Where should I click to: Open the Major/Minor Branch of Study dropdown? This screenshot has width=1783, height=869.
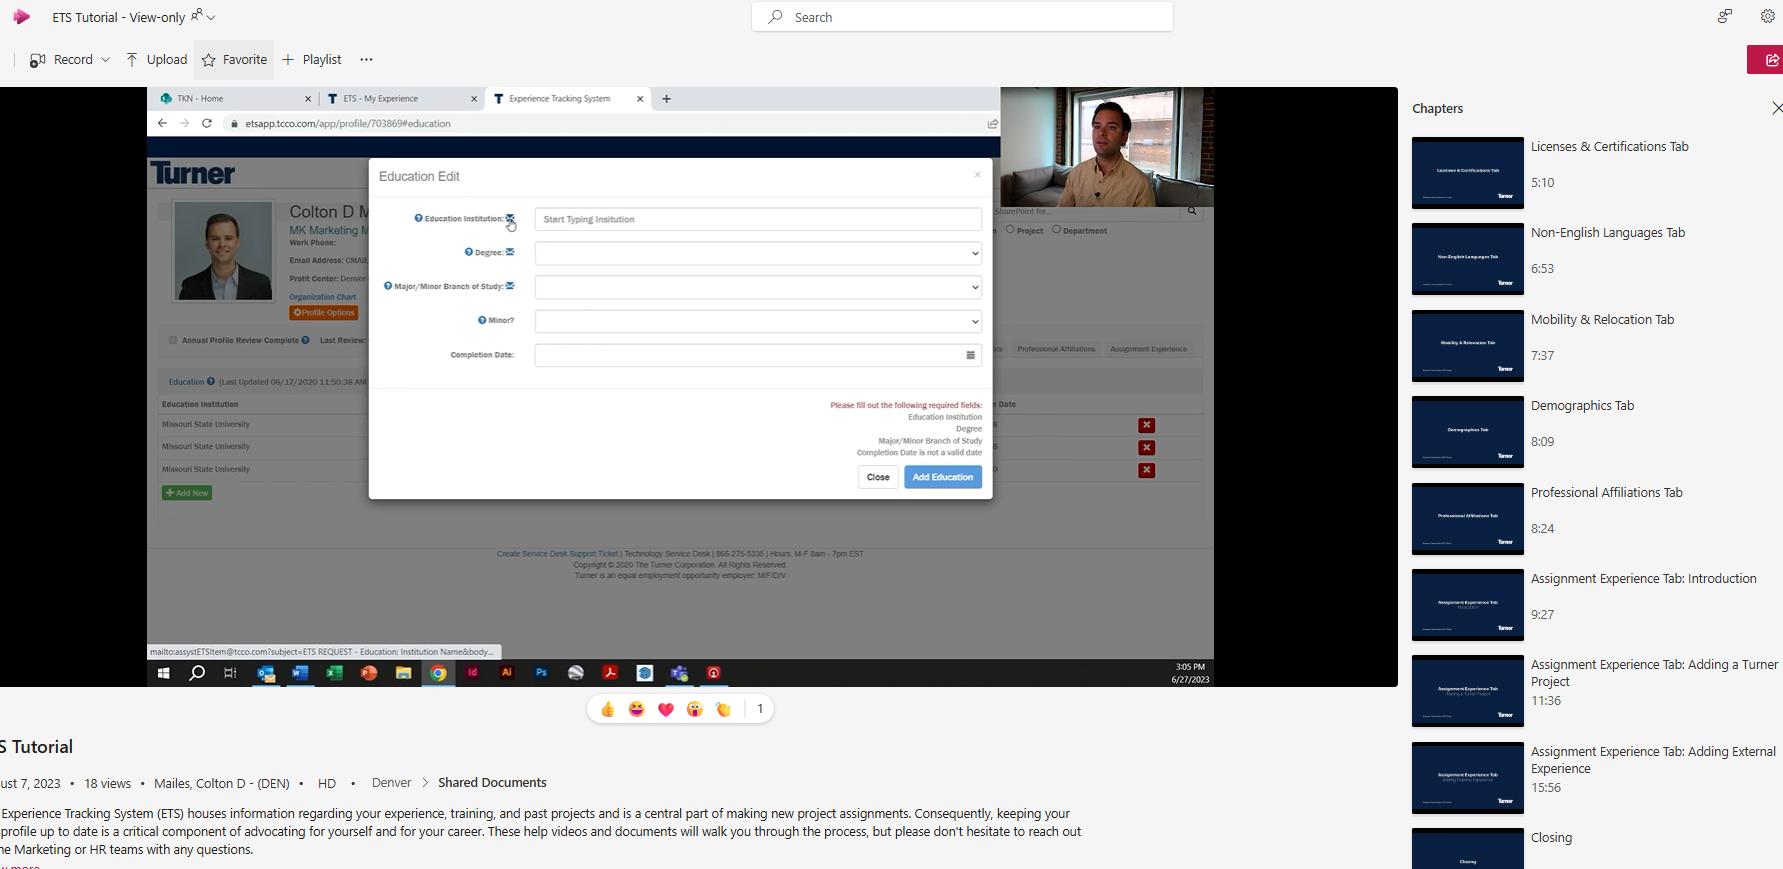(758, 287)
